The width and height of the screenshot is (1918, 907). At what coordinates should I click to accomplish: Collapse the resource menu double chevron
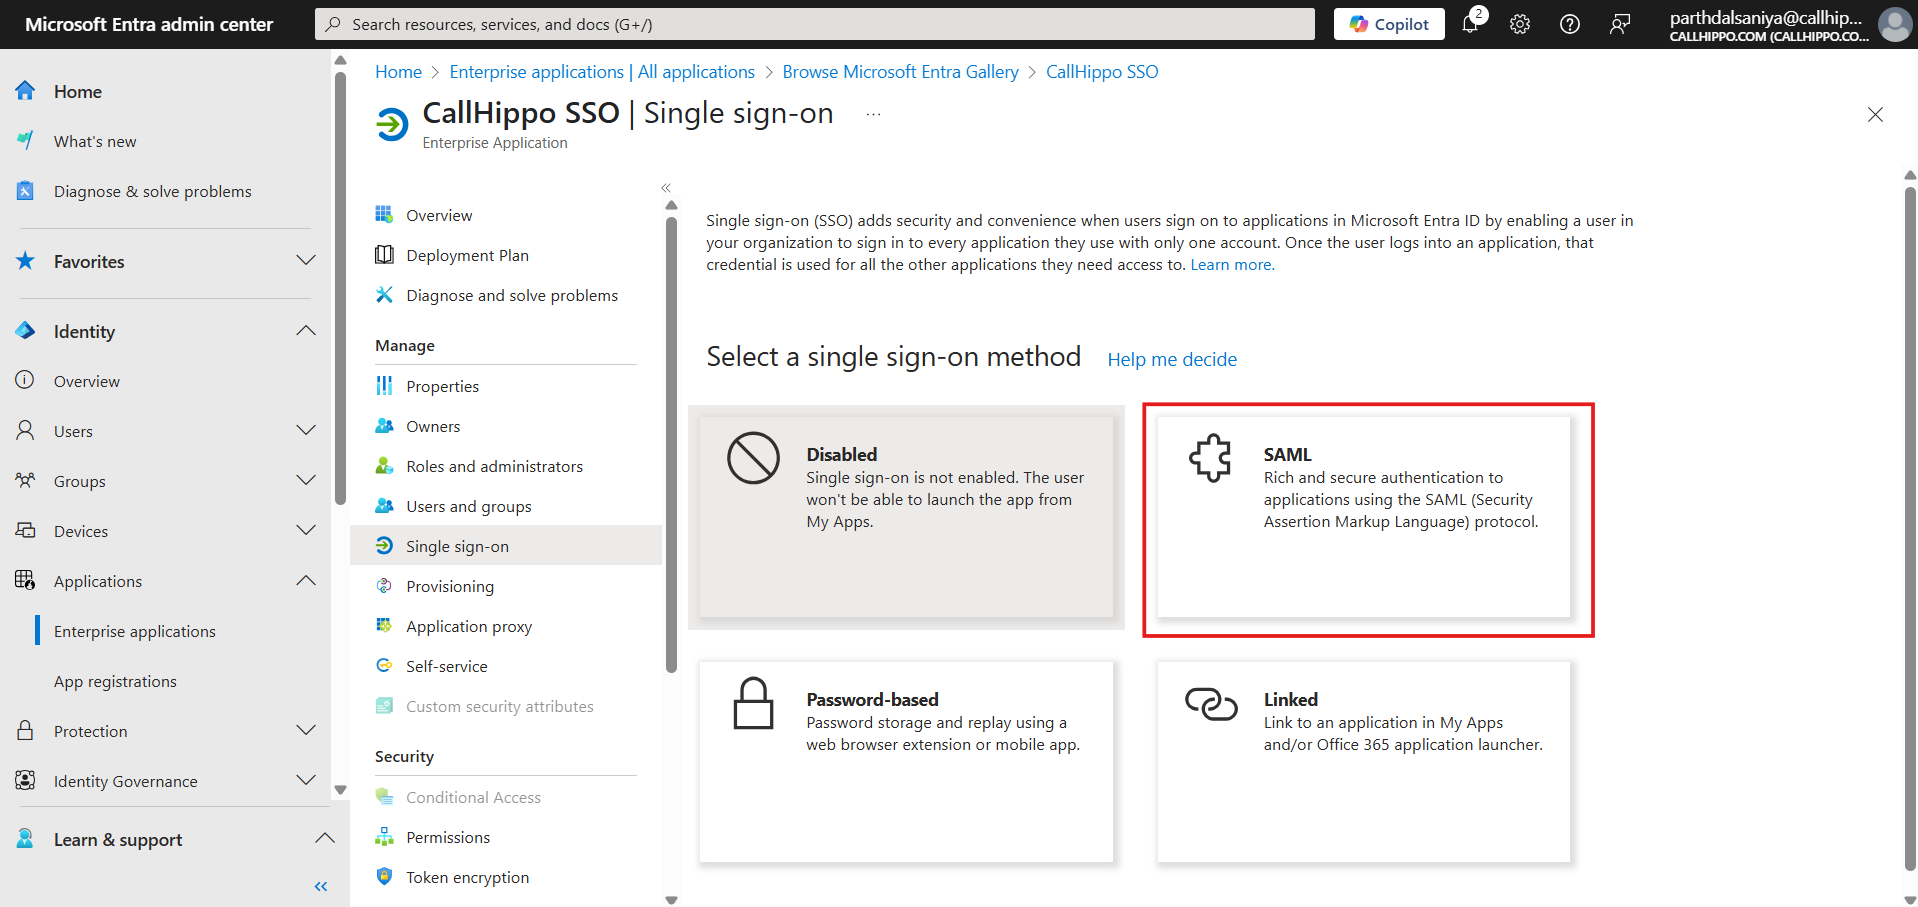[x=666, y=188]
